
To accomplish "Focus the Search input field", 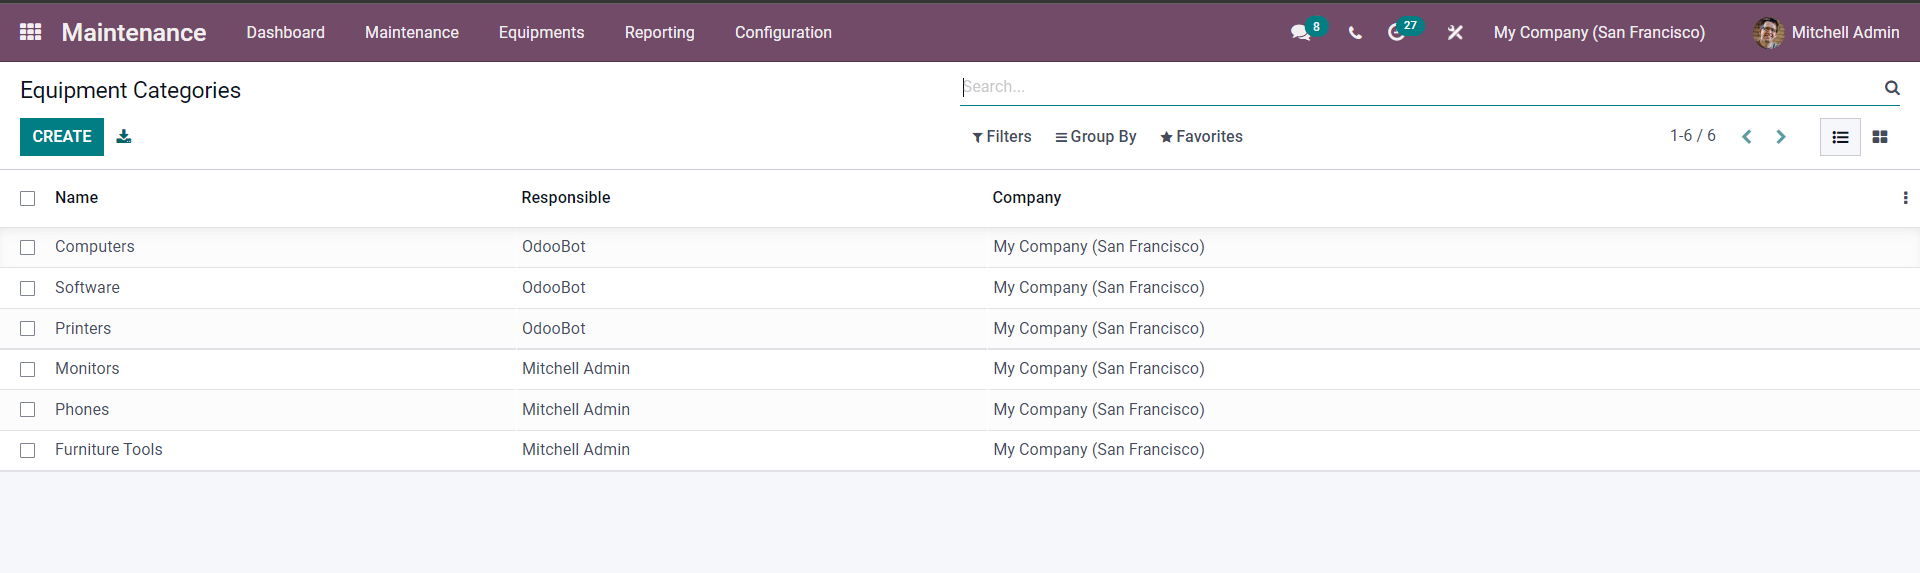I will (x=1420, y=87).
